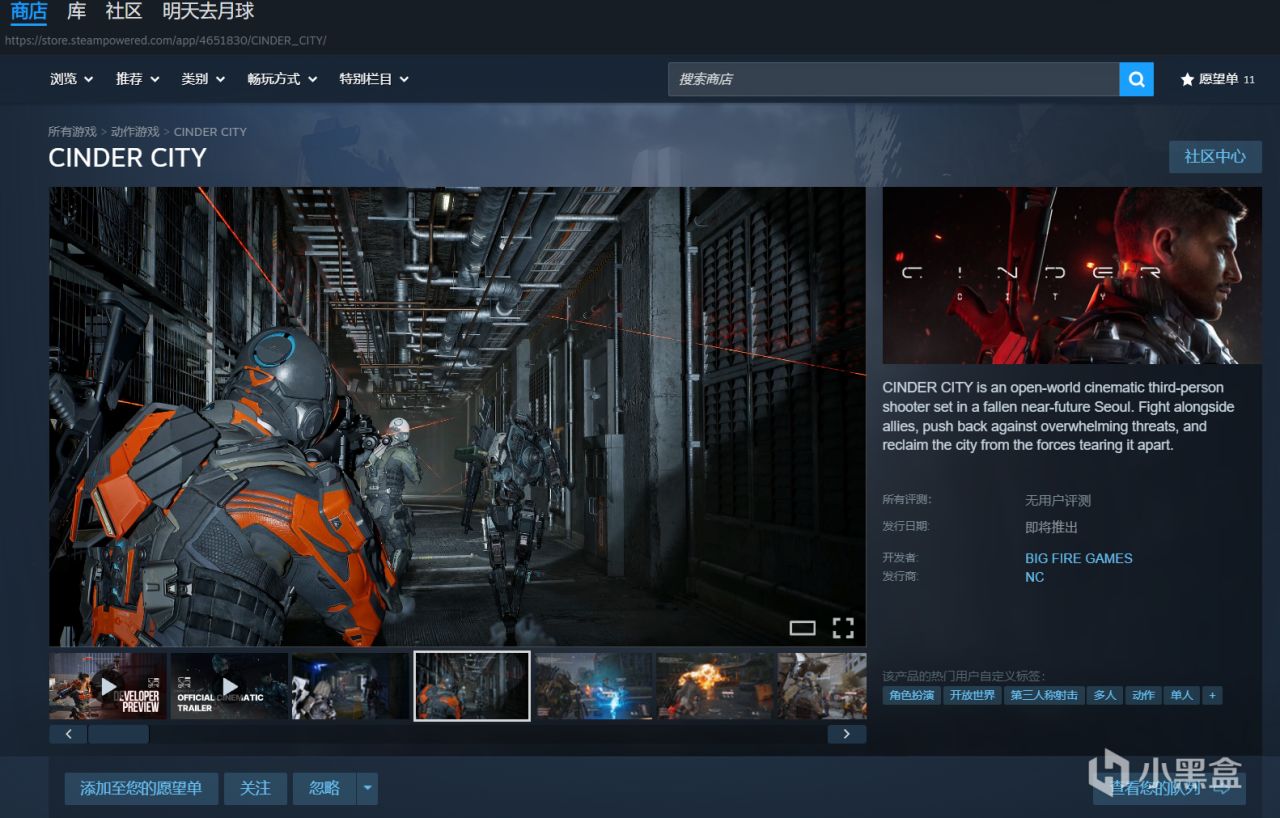
Task: Click the 关注 button
Action: (x=255, y=788)
